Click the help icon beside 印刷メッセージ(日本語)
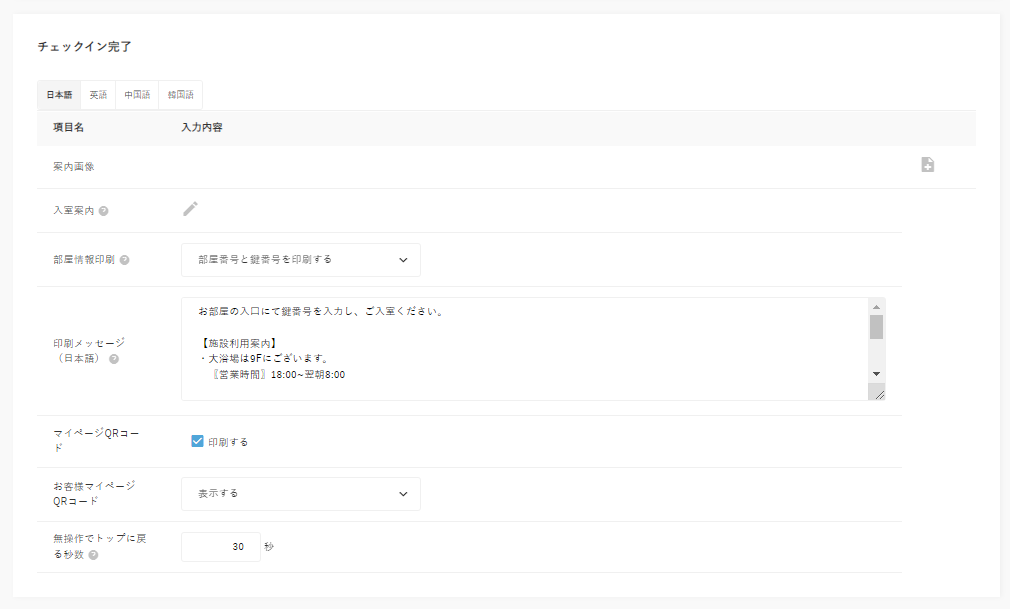Screen dimensions: 1010x609 click(x=113, y=359)
